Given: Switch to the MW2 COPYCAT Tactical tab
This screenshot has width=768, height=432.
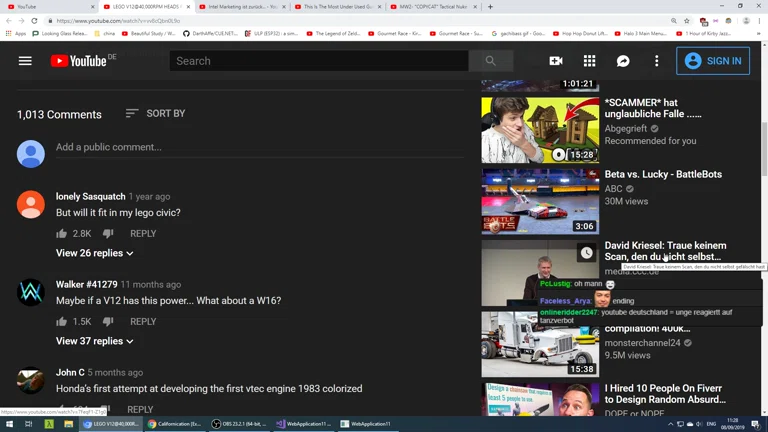Looking at the screenshot, I should (433, 7).
